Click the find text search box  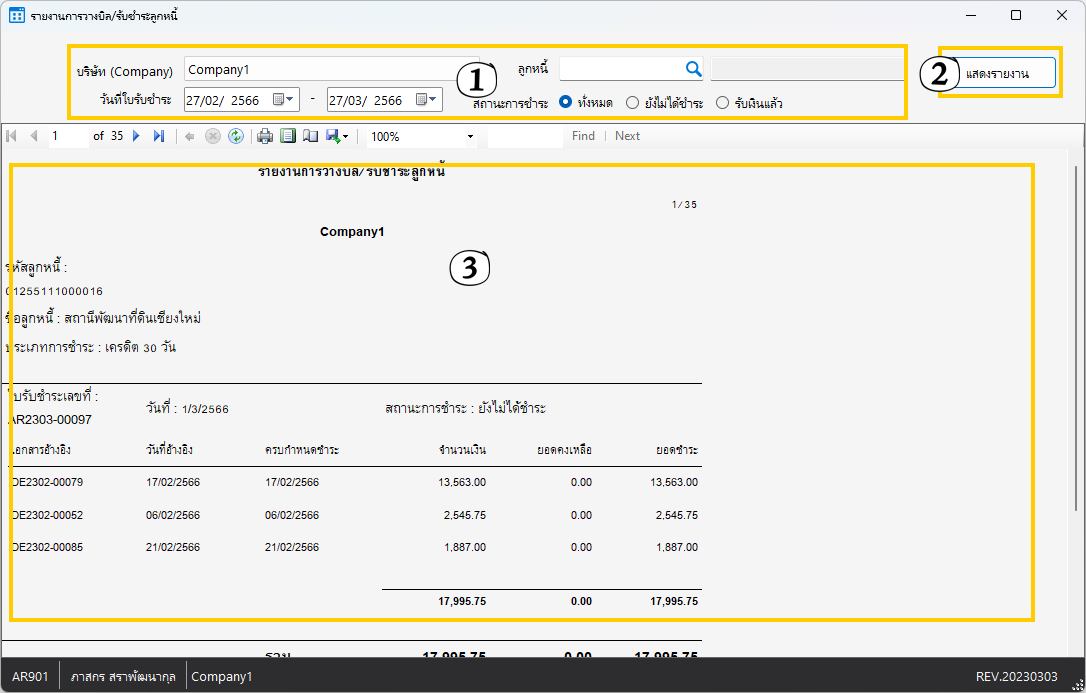[524, 136]
